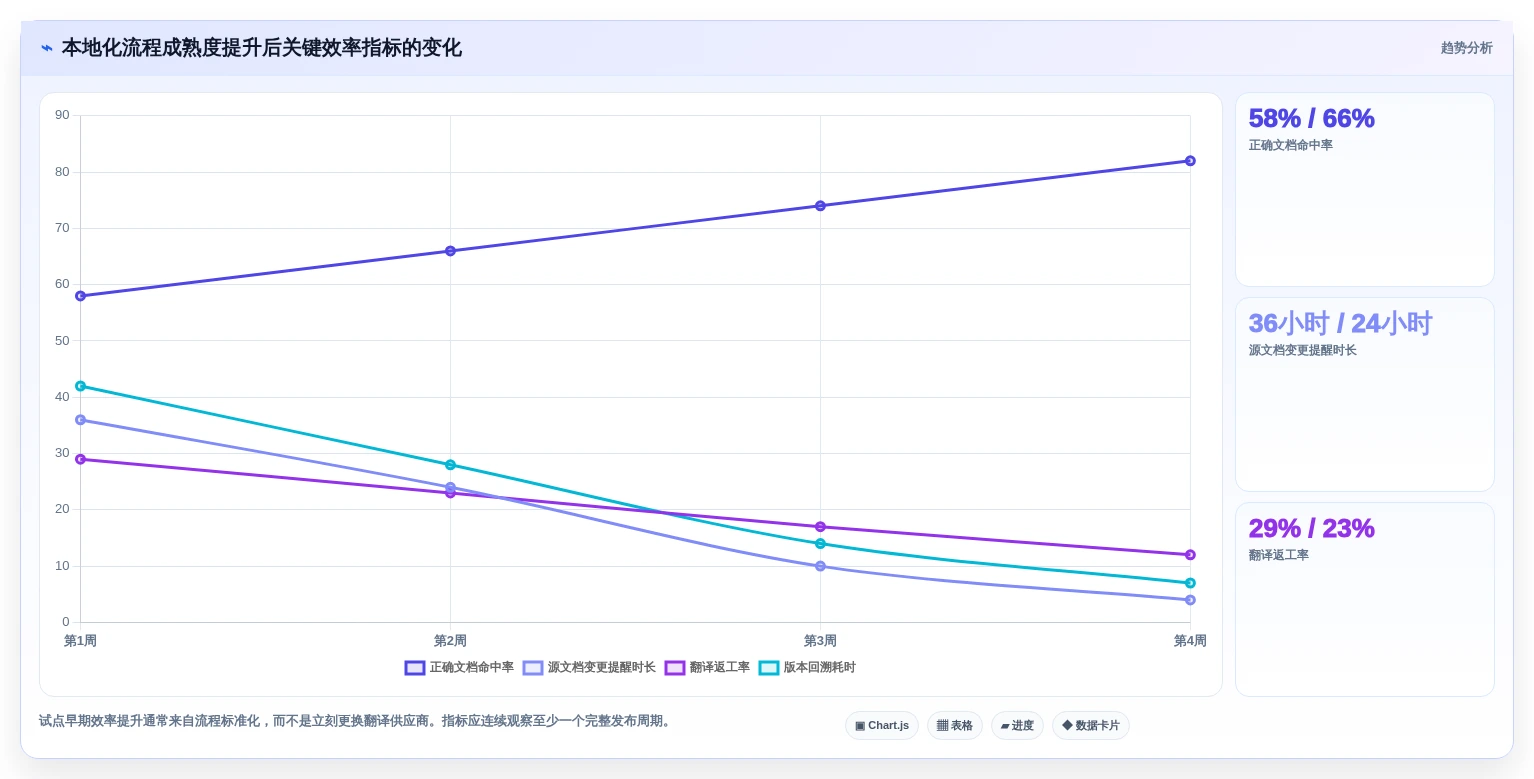The image size is (1534, 779).
Task: Open the 58% / 66% 正确文档命中率 card
Action: (x=1365, y=190)
